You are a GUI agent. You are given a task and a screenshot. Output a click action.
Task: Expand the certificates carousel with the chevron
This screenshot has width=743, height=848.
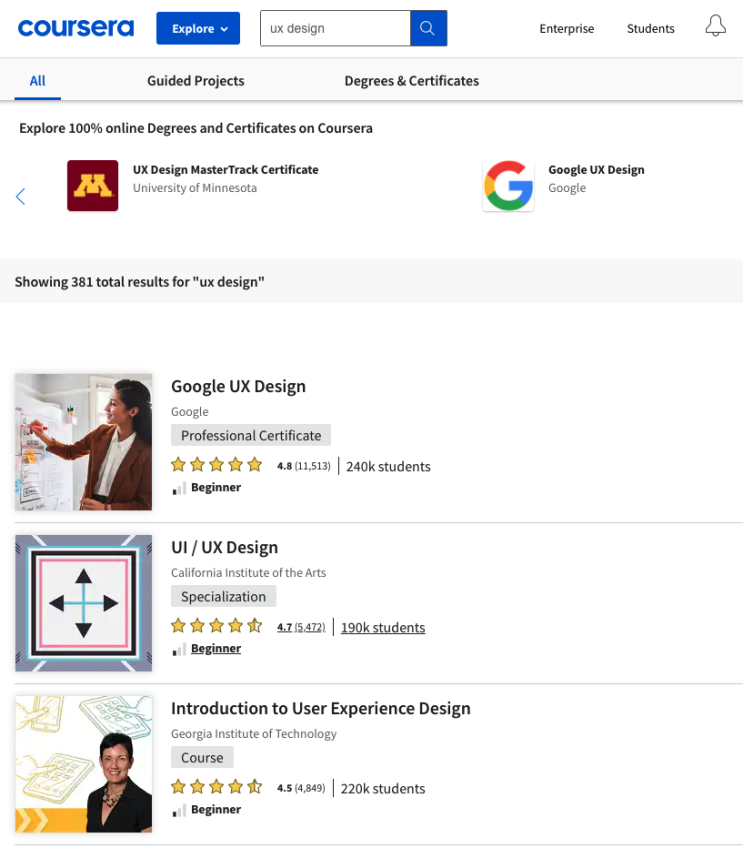(20, 196)
